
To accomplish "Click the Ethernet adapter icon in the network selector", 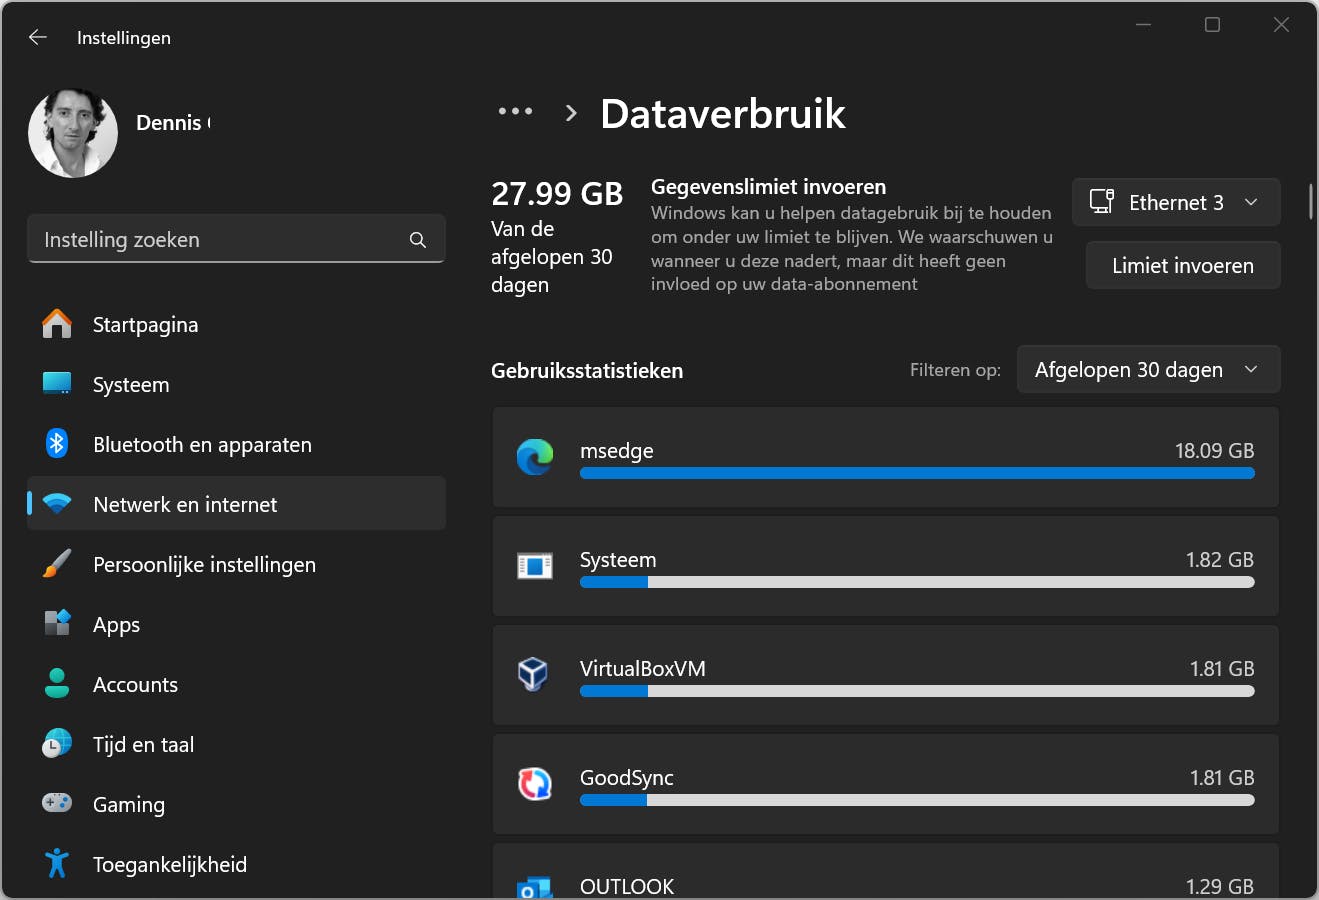I will pos(1102,201).
